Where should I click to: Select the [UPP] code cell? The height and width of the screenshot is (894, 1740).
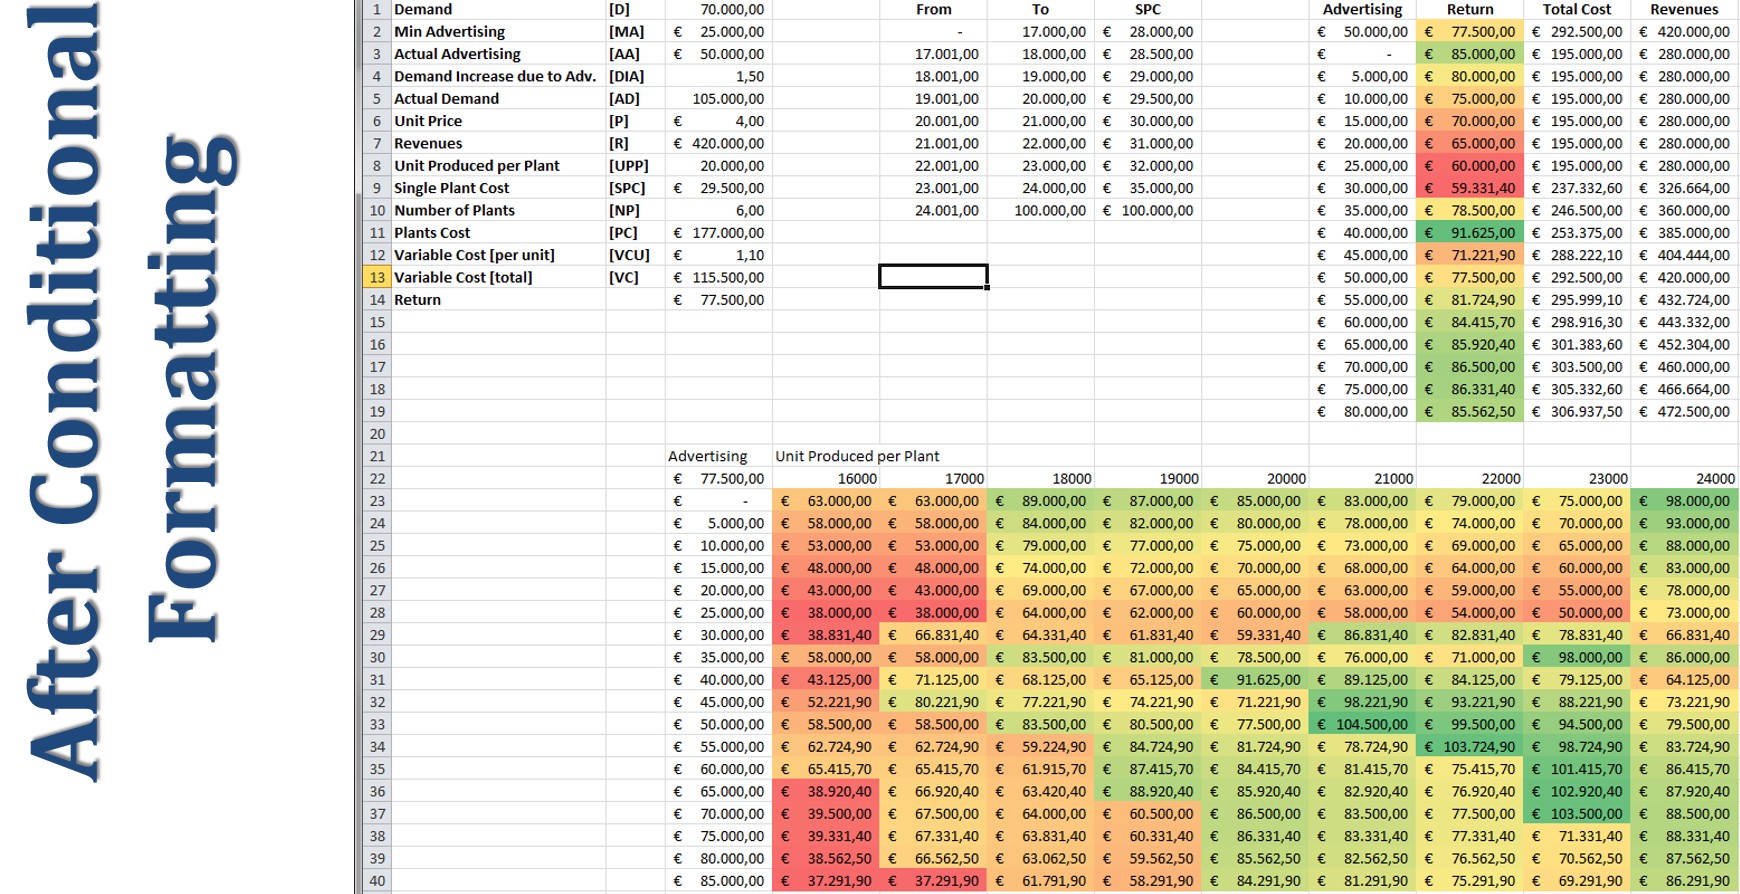click(635, 165)
